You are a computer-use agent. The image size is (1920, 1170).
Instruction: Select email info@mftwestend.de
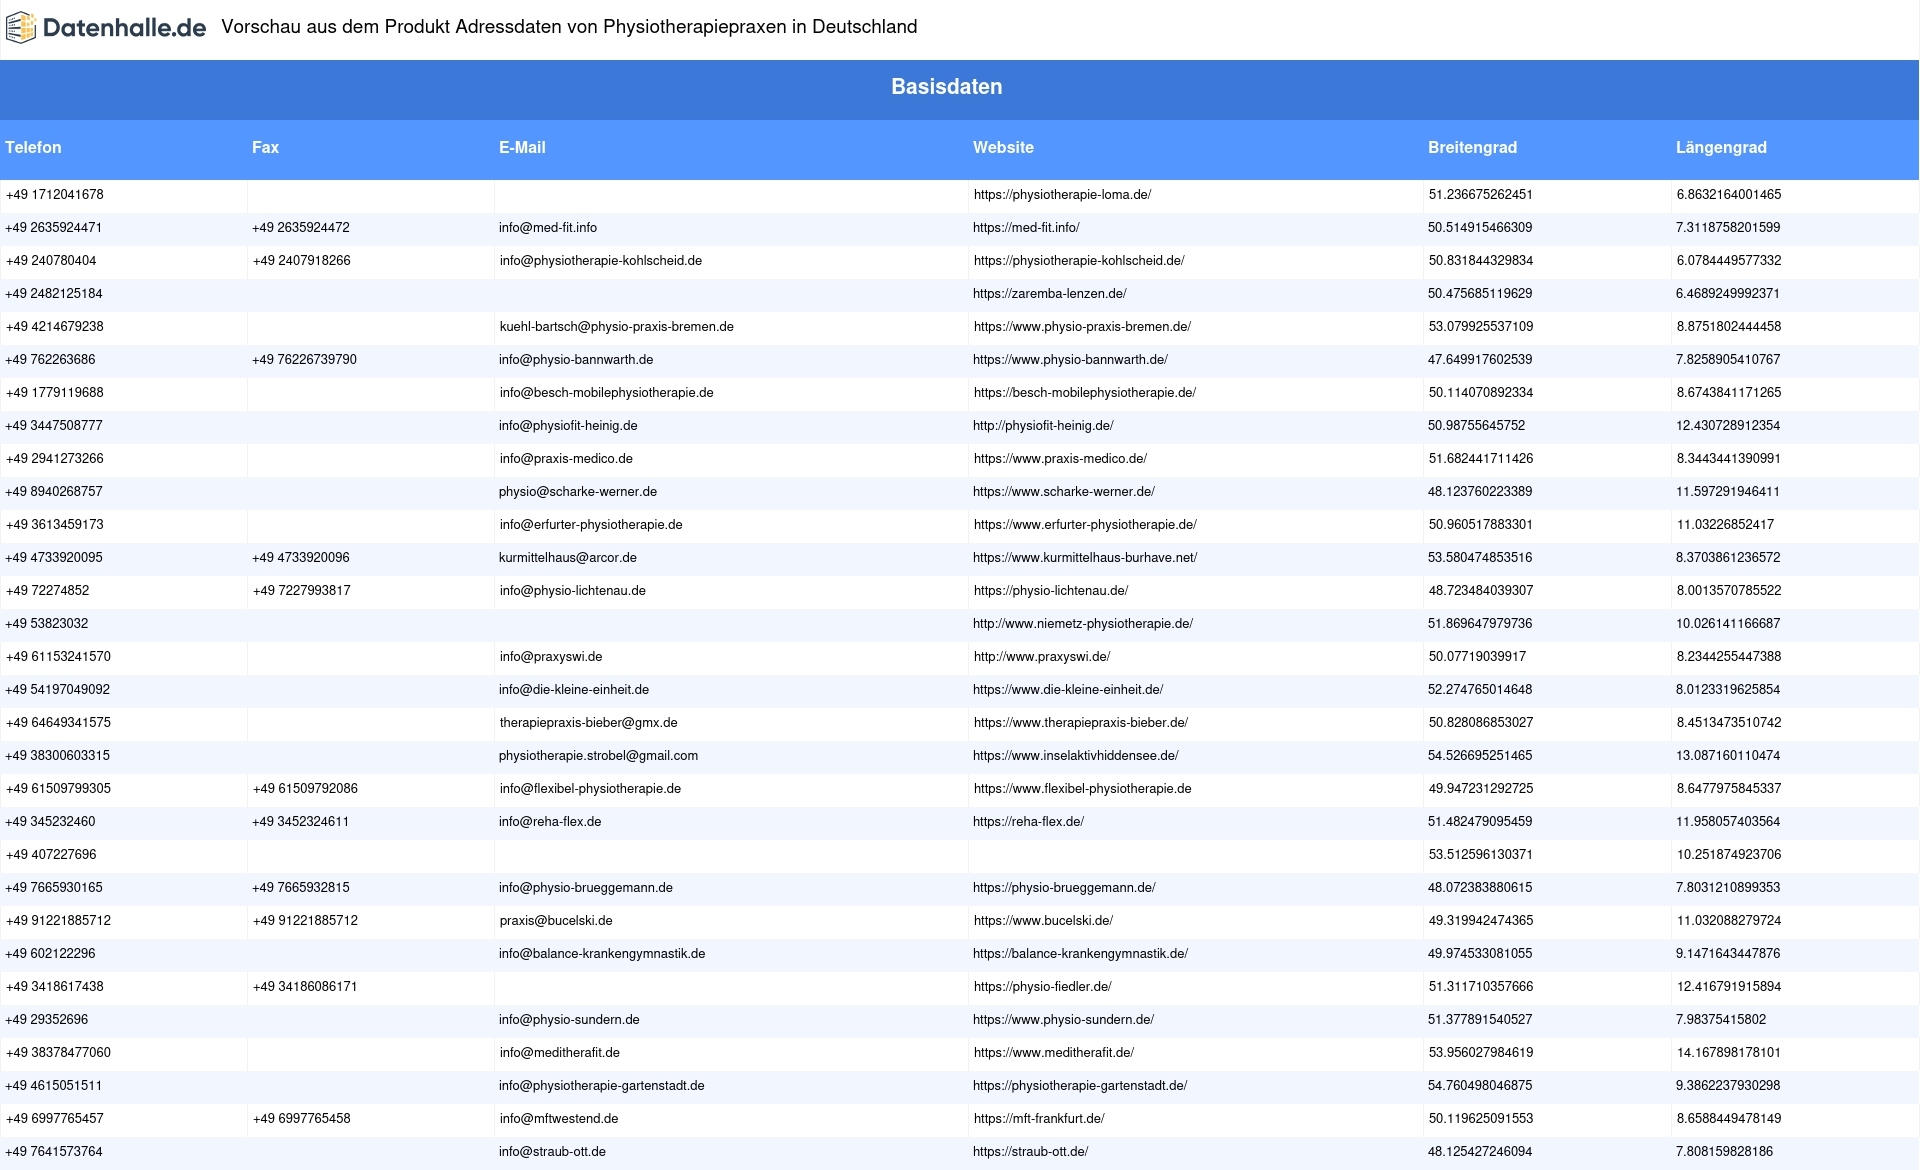tap(559, 1119)
